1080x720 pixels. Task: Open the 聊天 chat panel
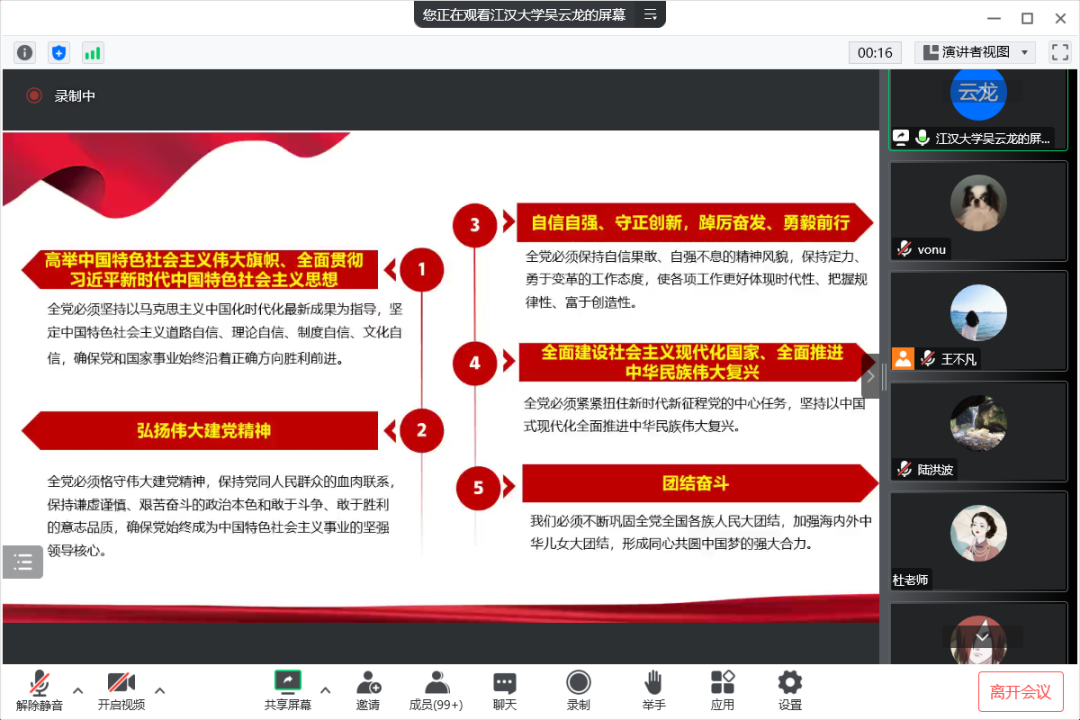[504, 689]
